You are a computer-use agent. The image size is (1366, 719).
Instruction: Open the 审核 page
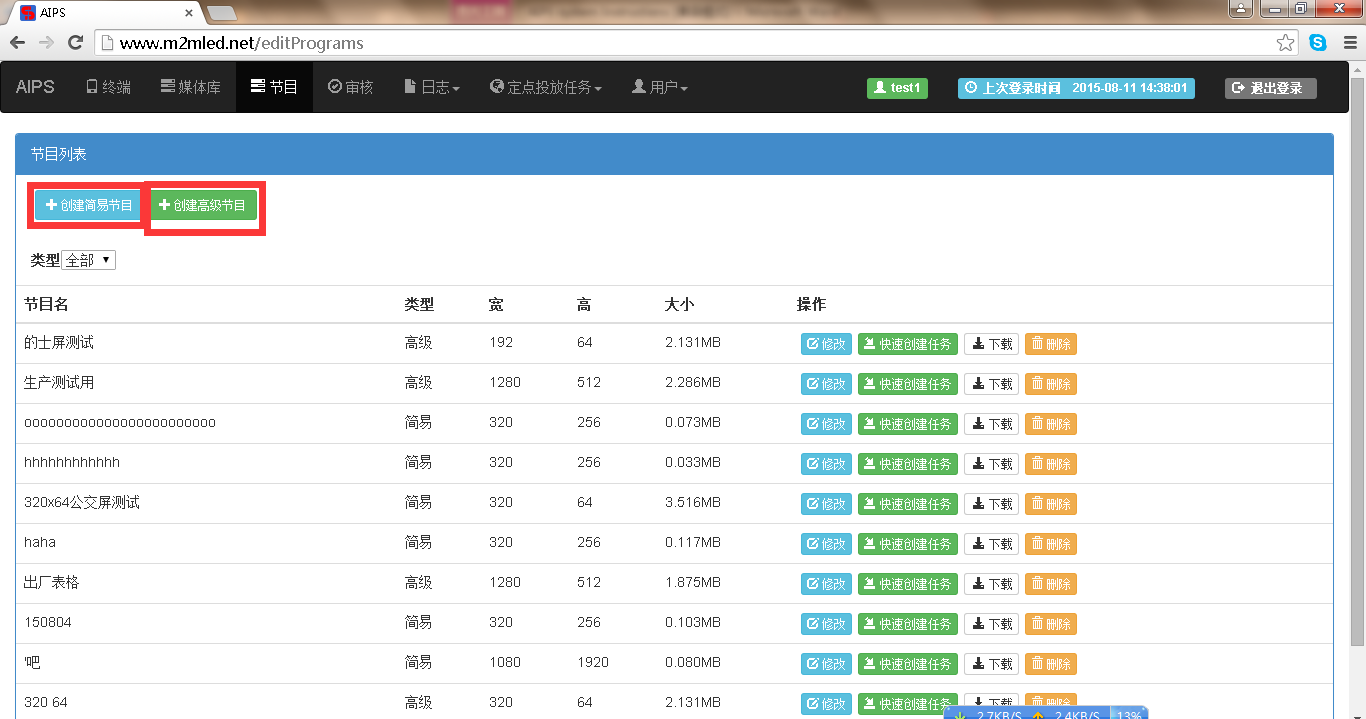351,87
